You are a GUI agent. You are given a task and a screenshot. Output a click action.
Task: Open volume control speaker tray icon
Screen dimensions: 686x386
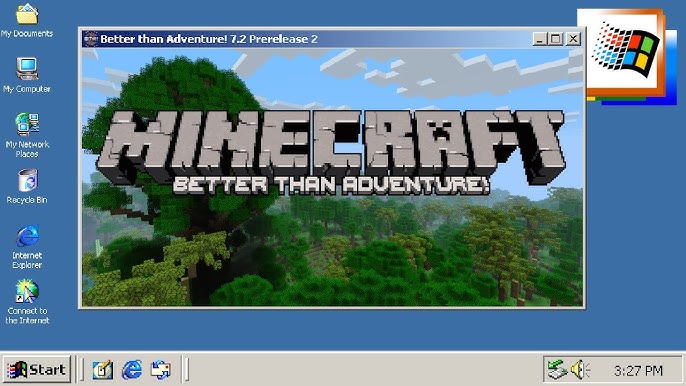pyautogui.click(x=581, y=370)
